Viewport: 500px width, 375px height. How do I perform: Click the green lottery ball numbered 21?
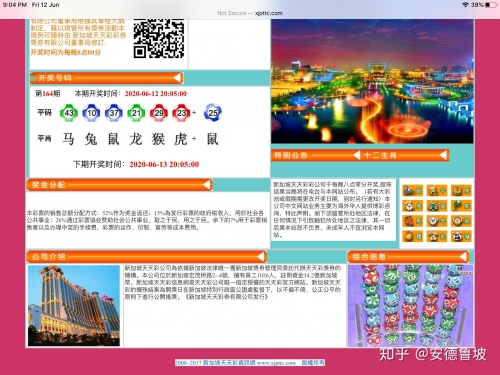pyautogui.click(x=136, y=113)
